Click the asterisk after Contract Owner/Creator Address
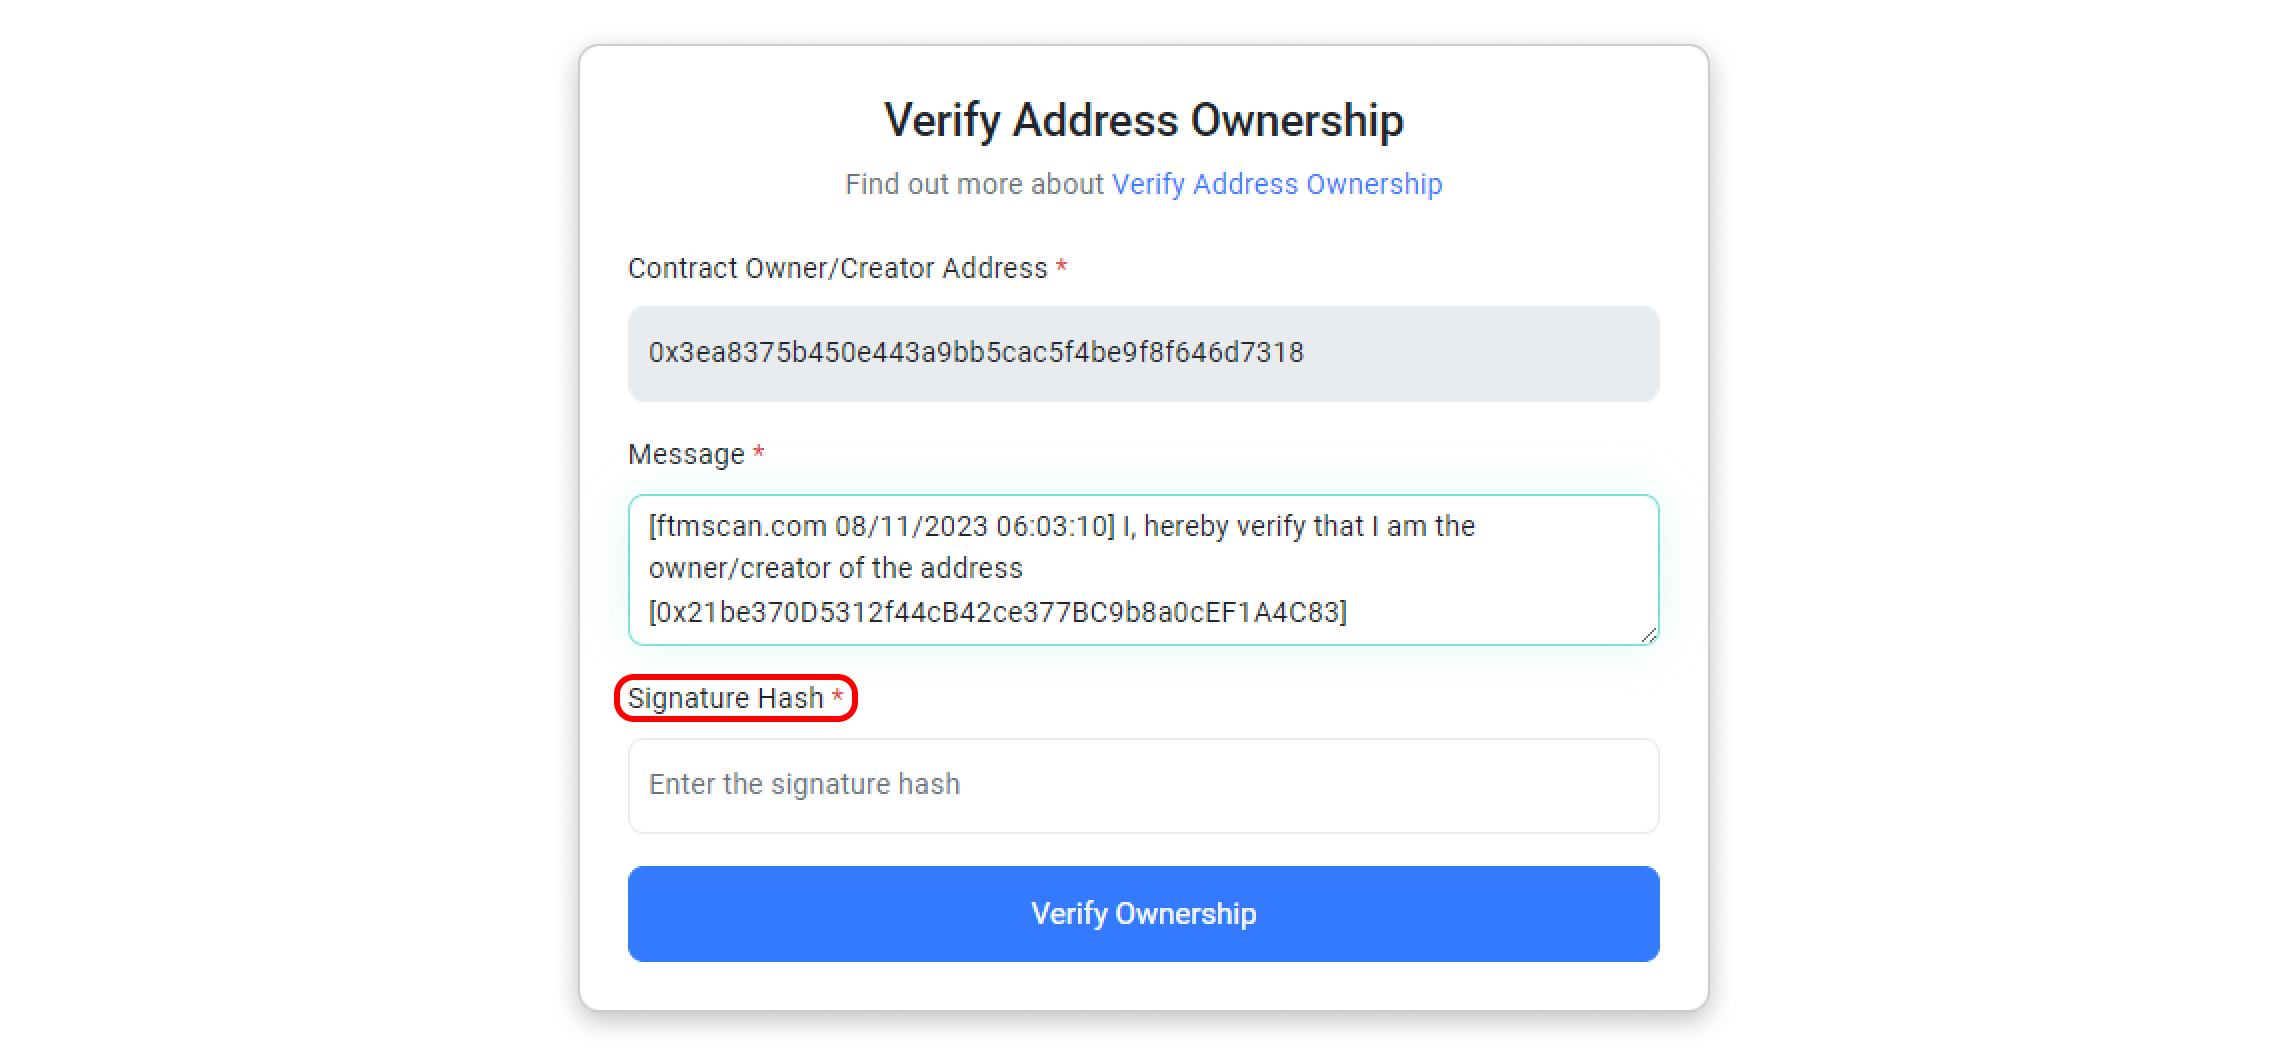 pos(1062,267)
